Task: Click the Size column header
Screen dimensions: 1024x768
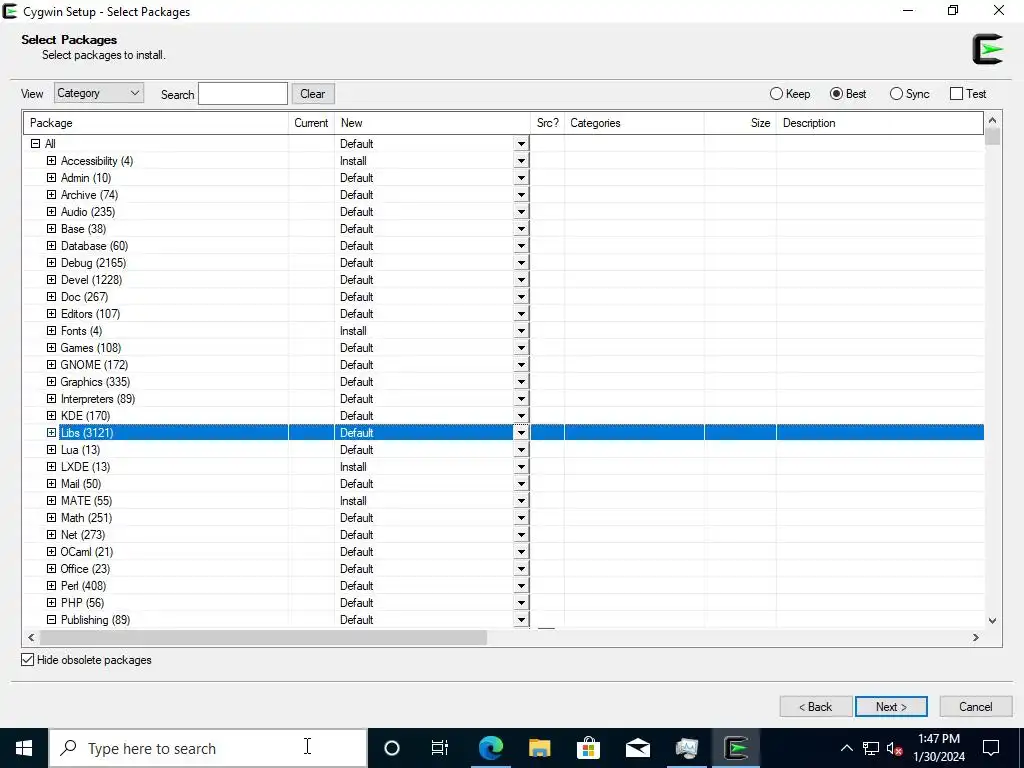Action: pos(740,123)
